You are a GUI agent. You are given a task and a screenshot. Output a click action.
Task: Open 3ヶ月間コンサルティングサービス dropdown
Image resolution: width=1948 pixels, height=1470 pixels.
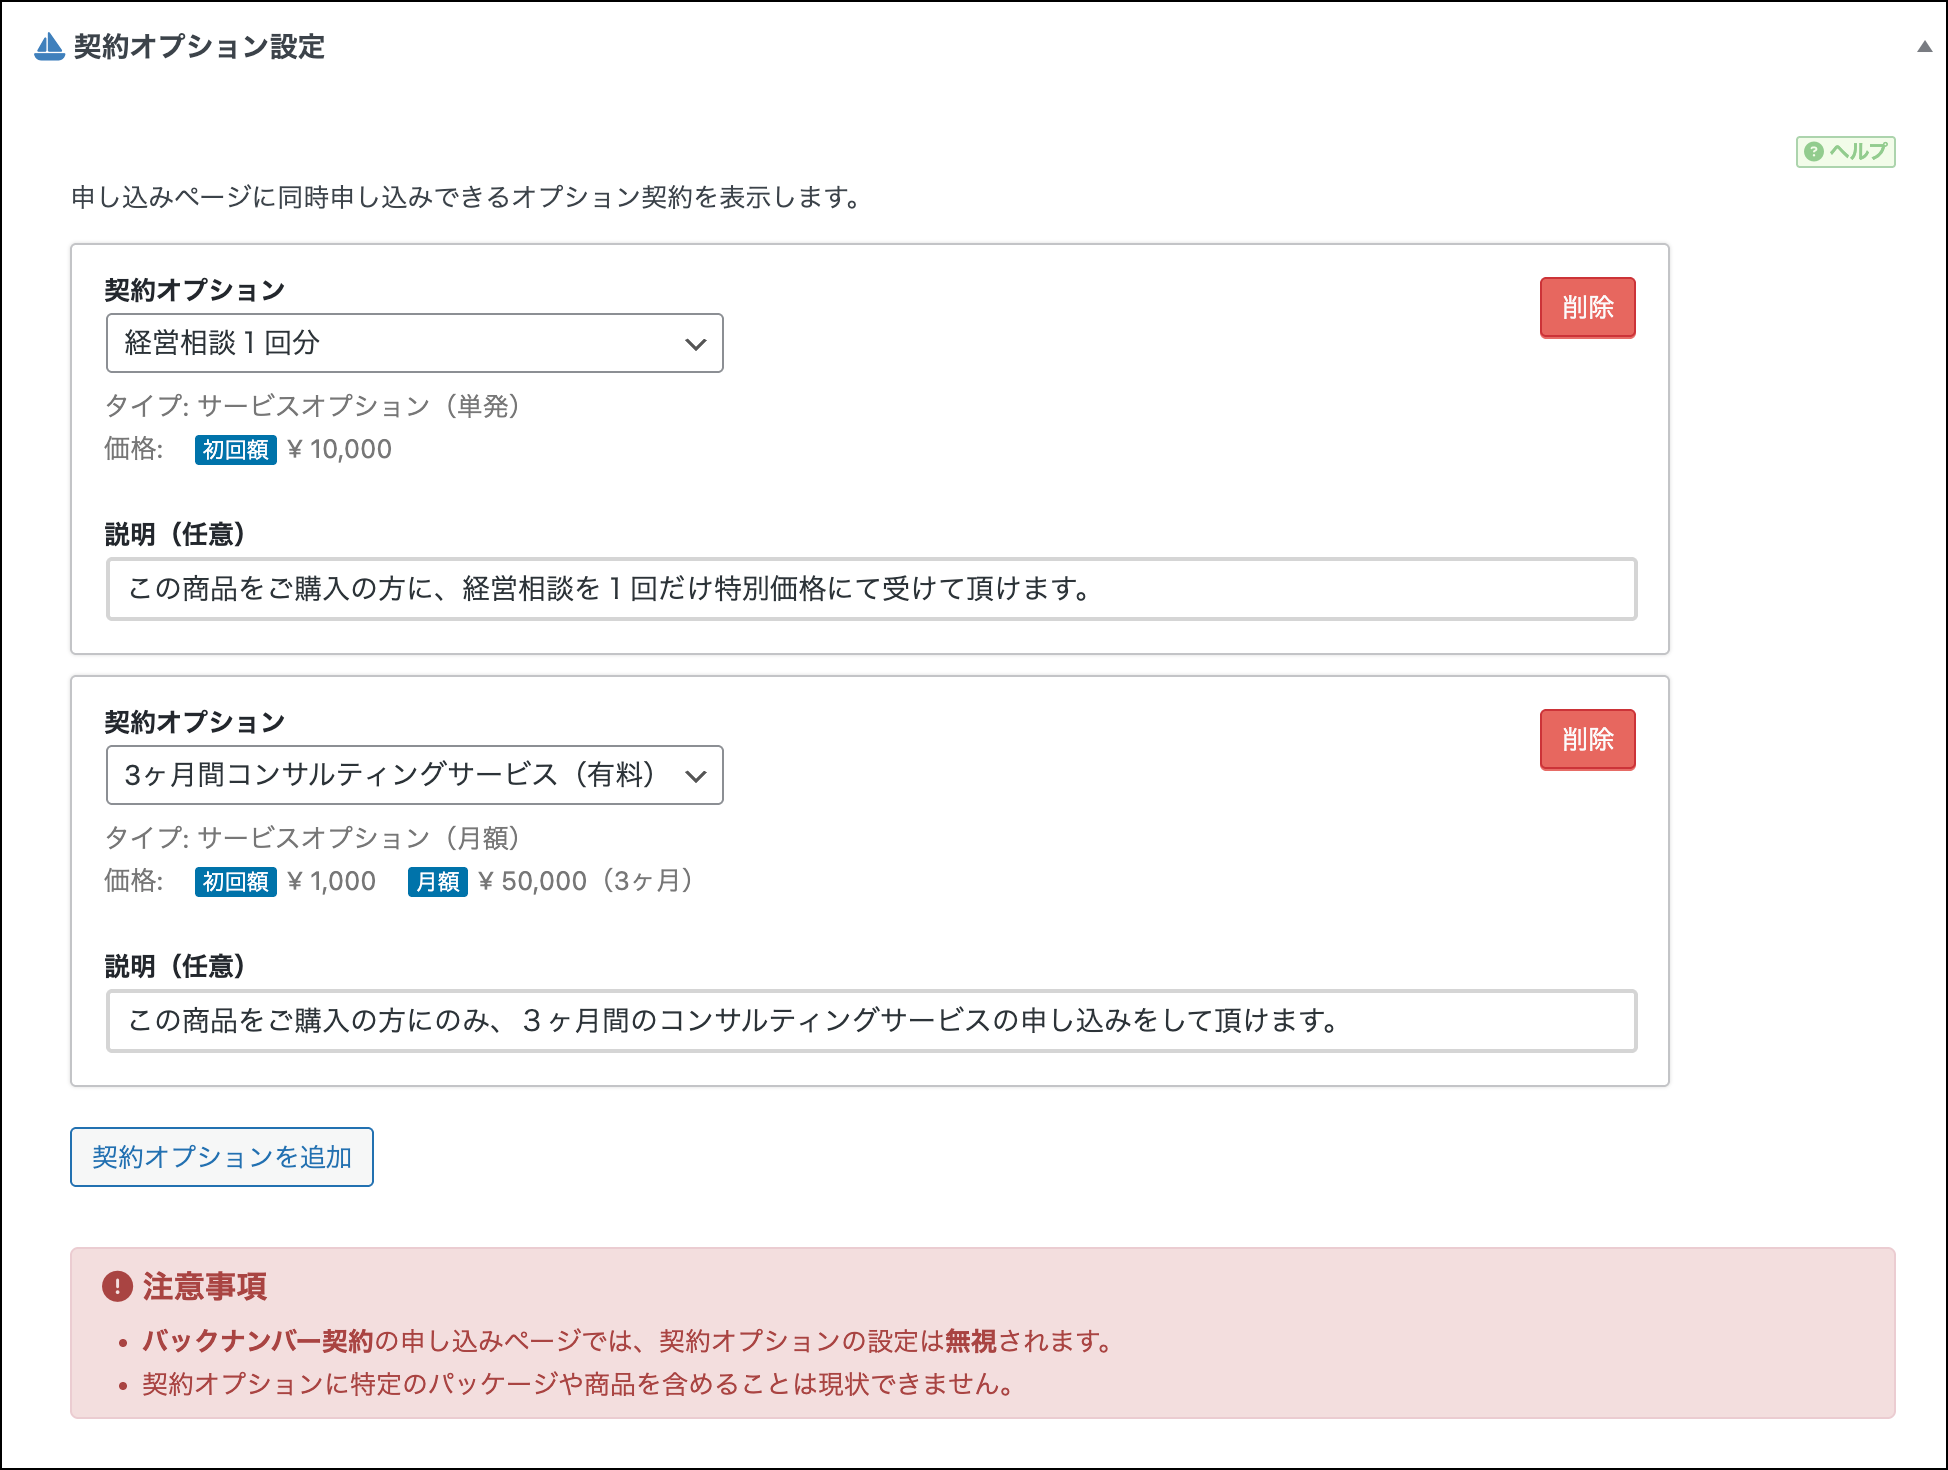point(400,775)
